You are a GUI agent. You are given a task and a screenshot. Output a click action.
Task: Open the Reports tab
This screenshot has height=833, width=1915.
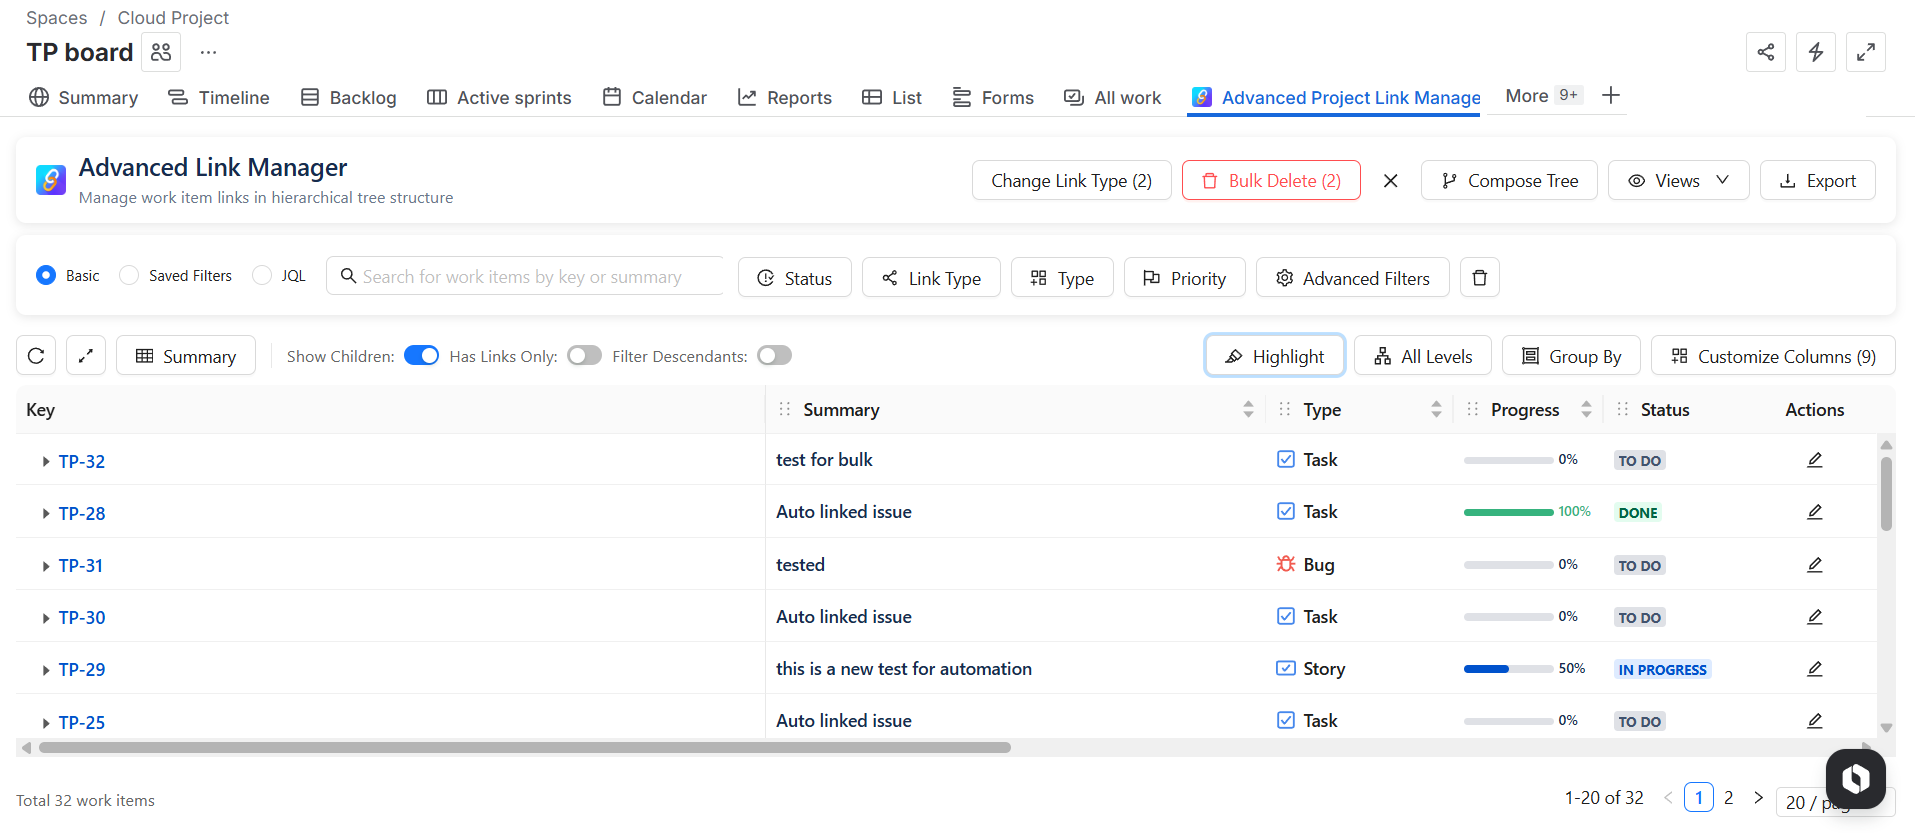click(x=785, y=98)
